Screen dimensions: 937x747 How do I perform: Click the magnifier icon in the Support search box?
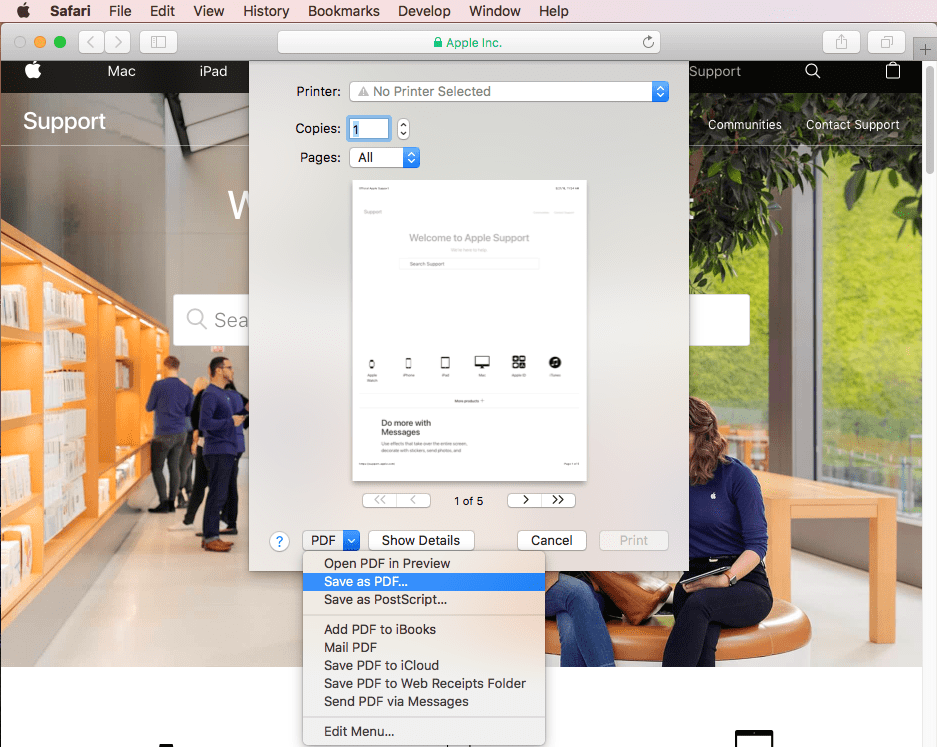tap(196, 319)
